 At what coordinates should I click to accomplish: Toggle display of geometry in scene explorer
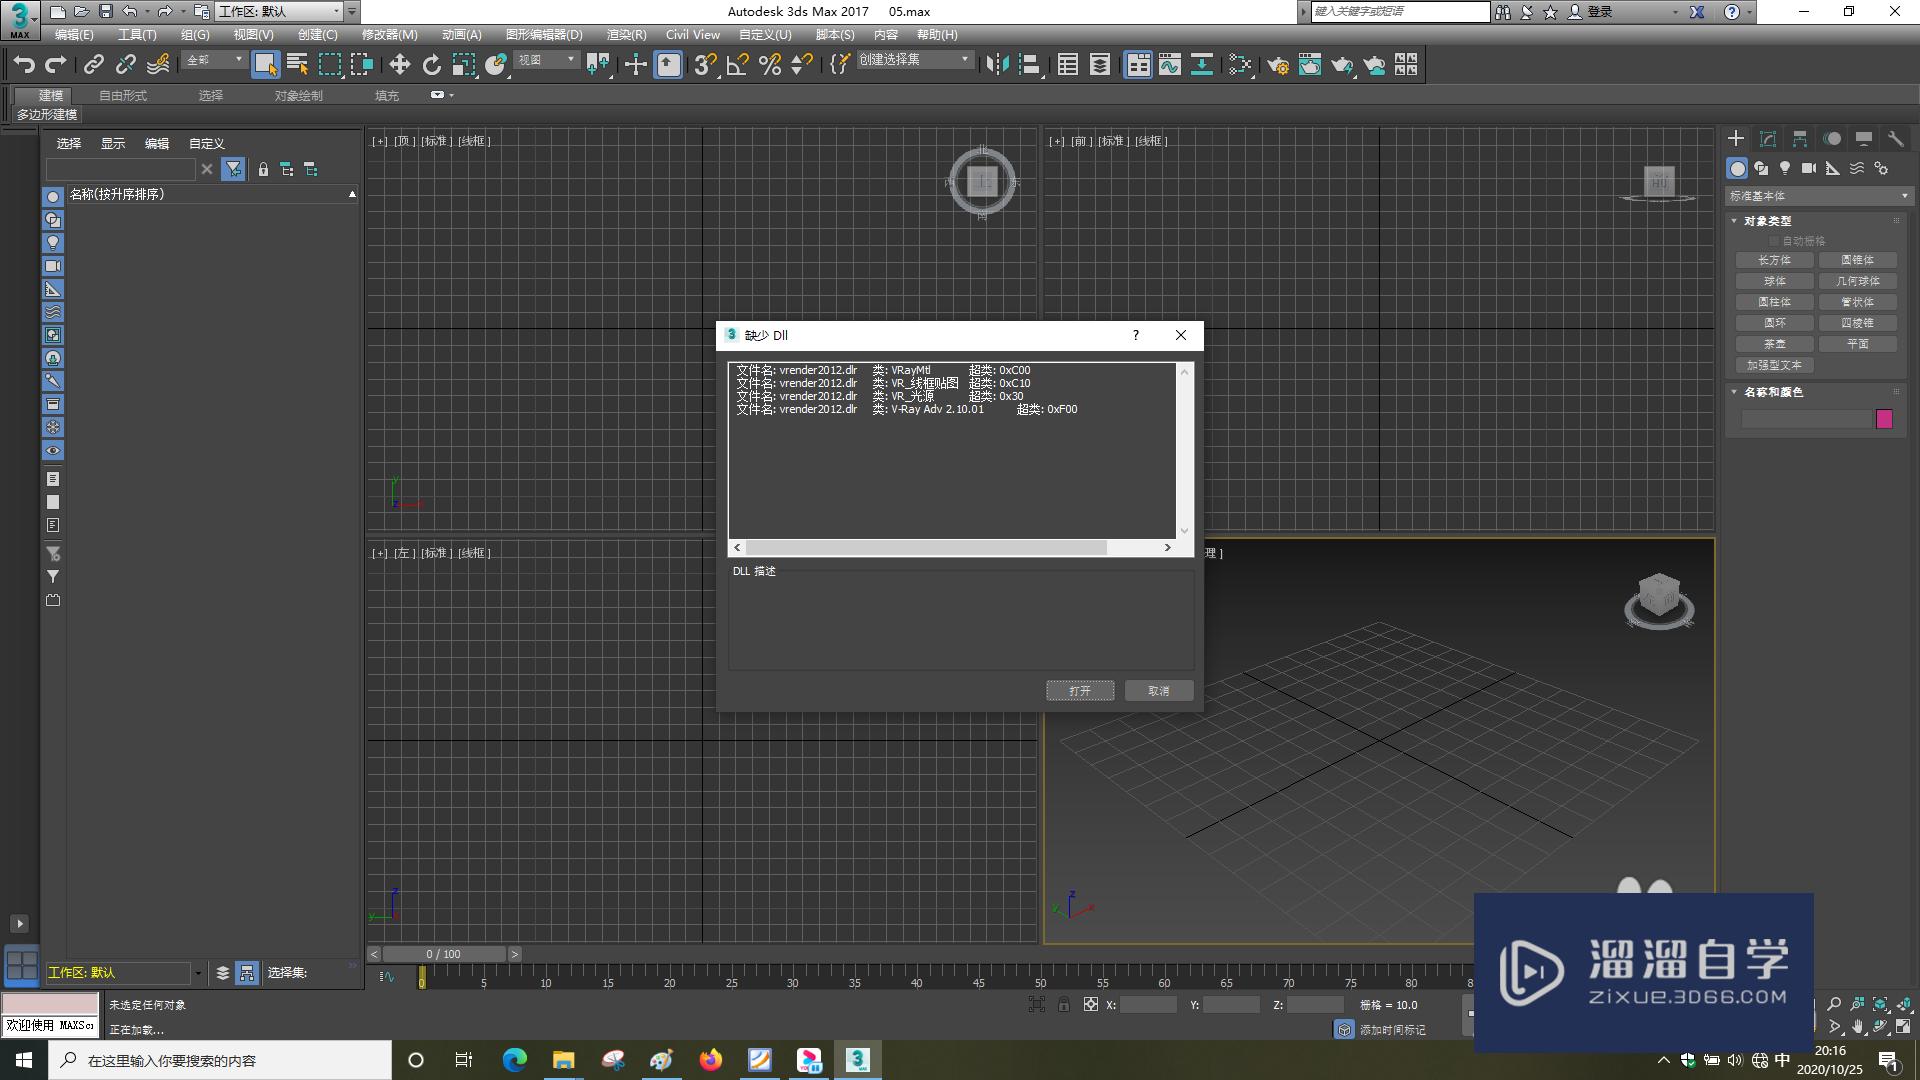pyautogui.click(x=53, y=197)
